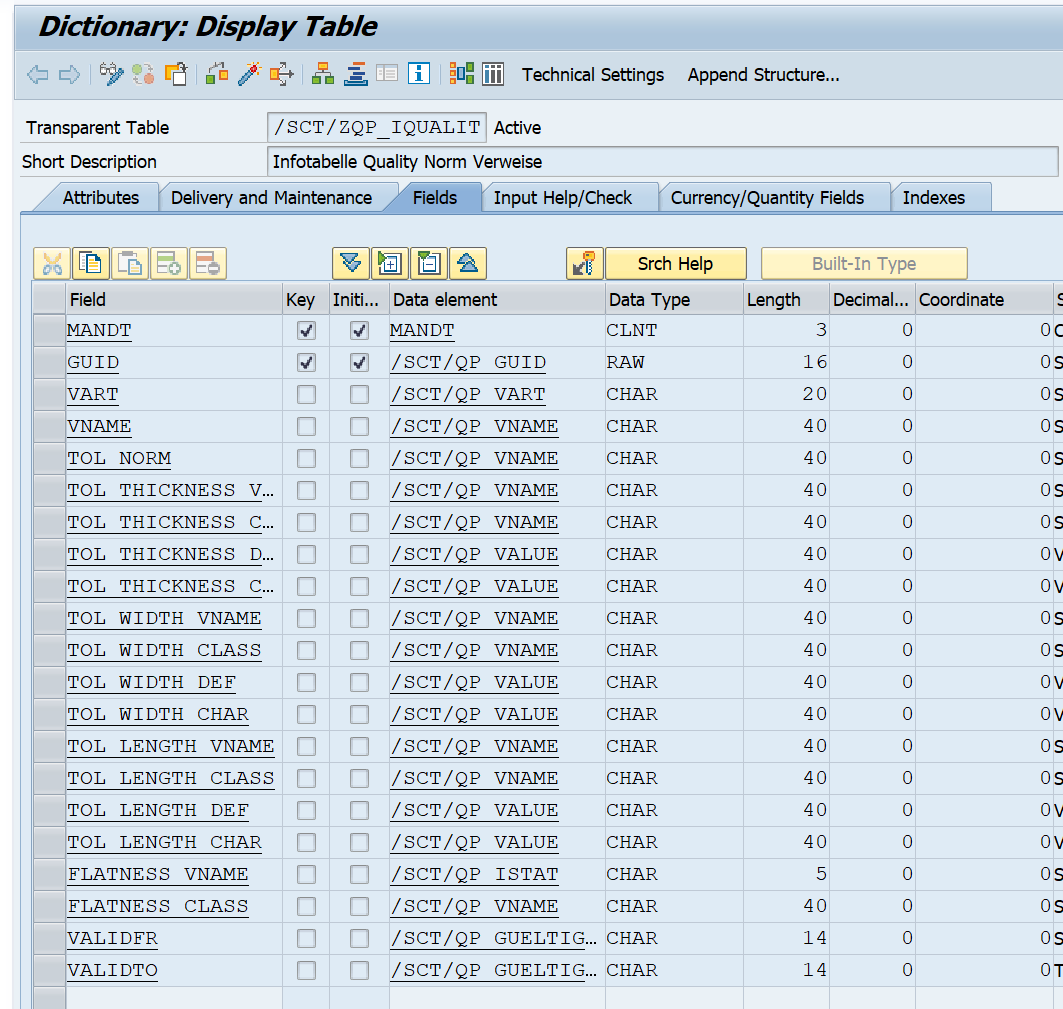The height and width of the screenshot is (1009, 1063).
Task: Click the Srch Help button
Action: (x=675, y=264)
